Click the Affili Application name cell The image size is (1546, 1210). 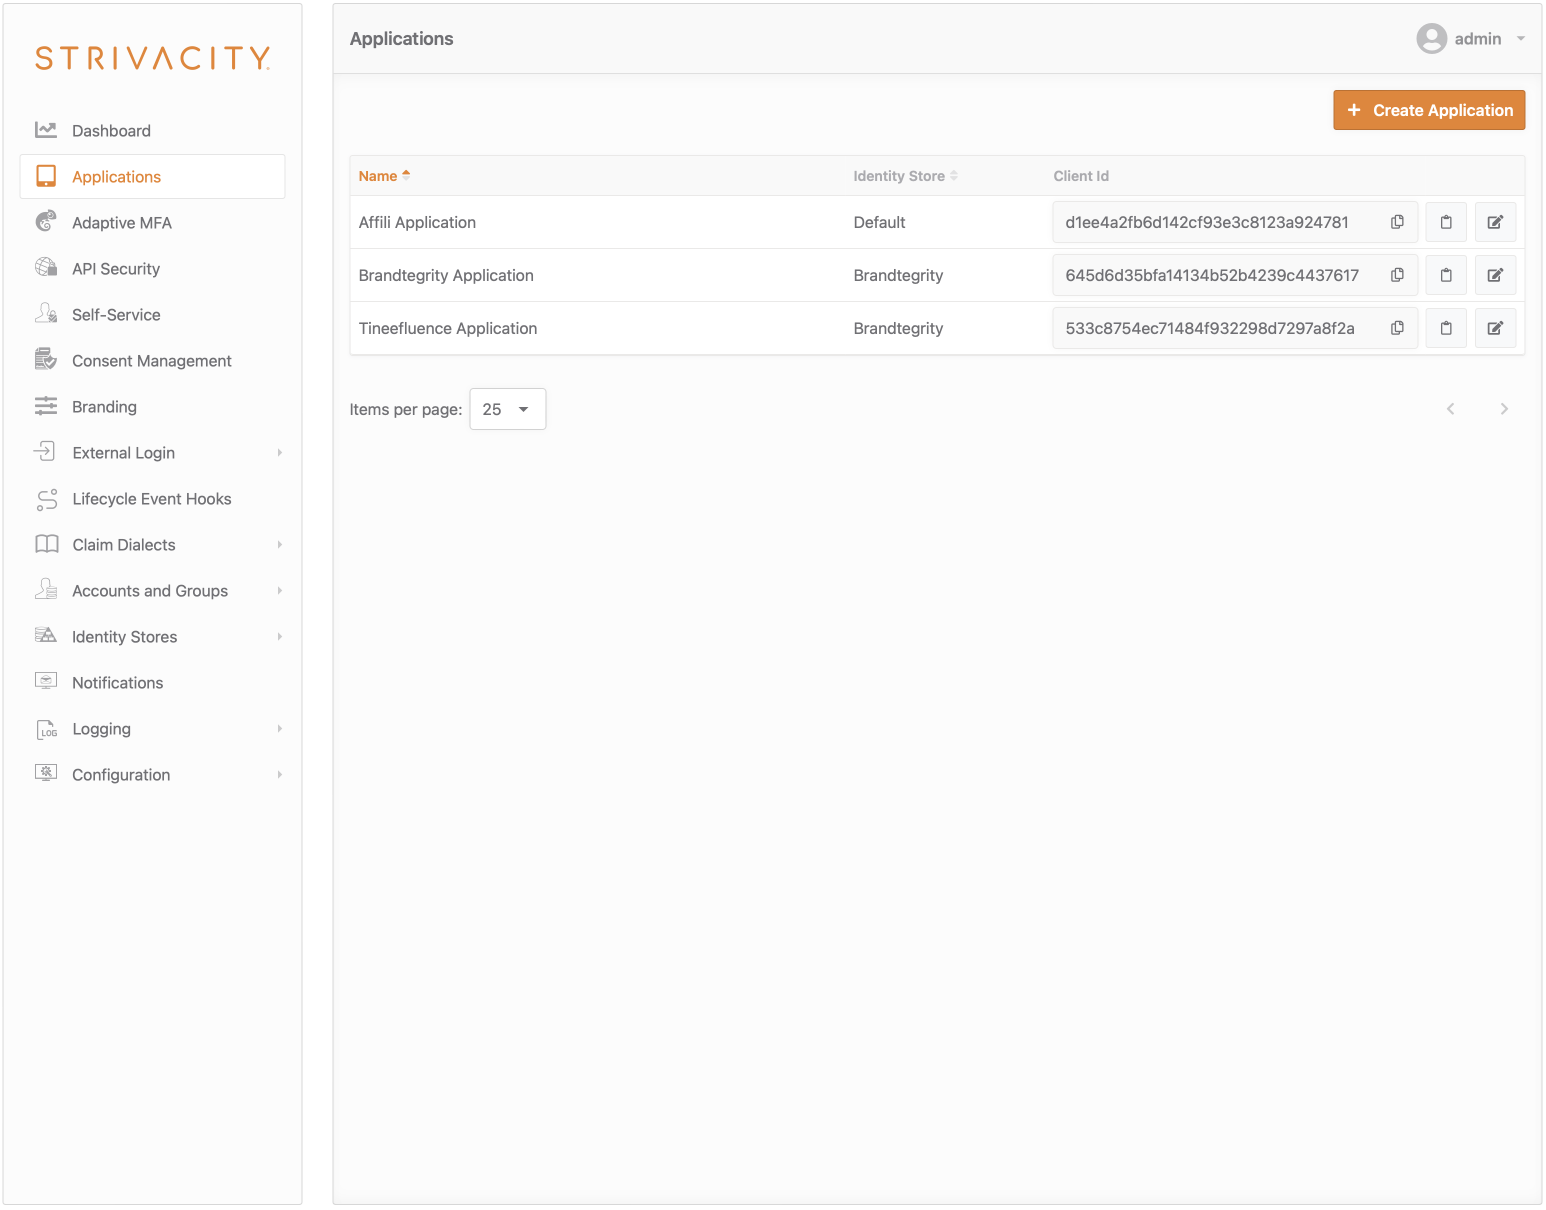pyautogui.click(x=417, y=222)
